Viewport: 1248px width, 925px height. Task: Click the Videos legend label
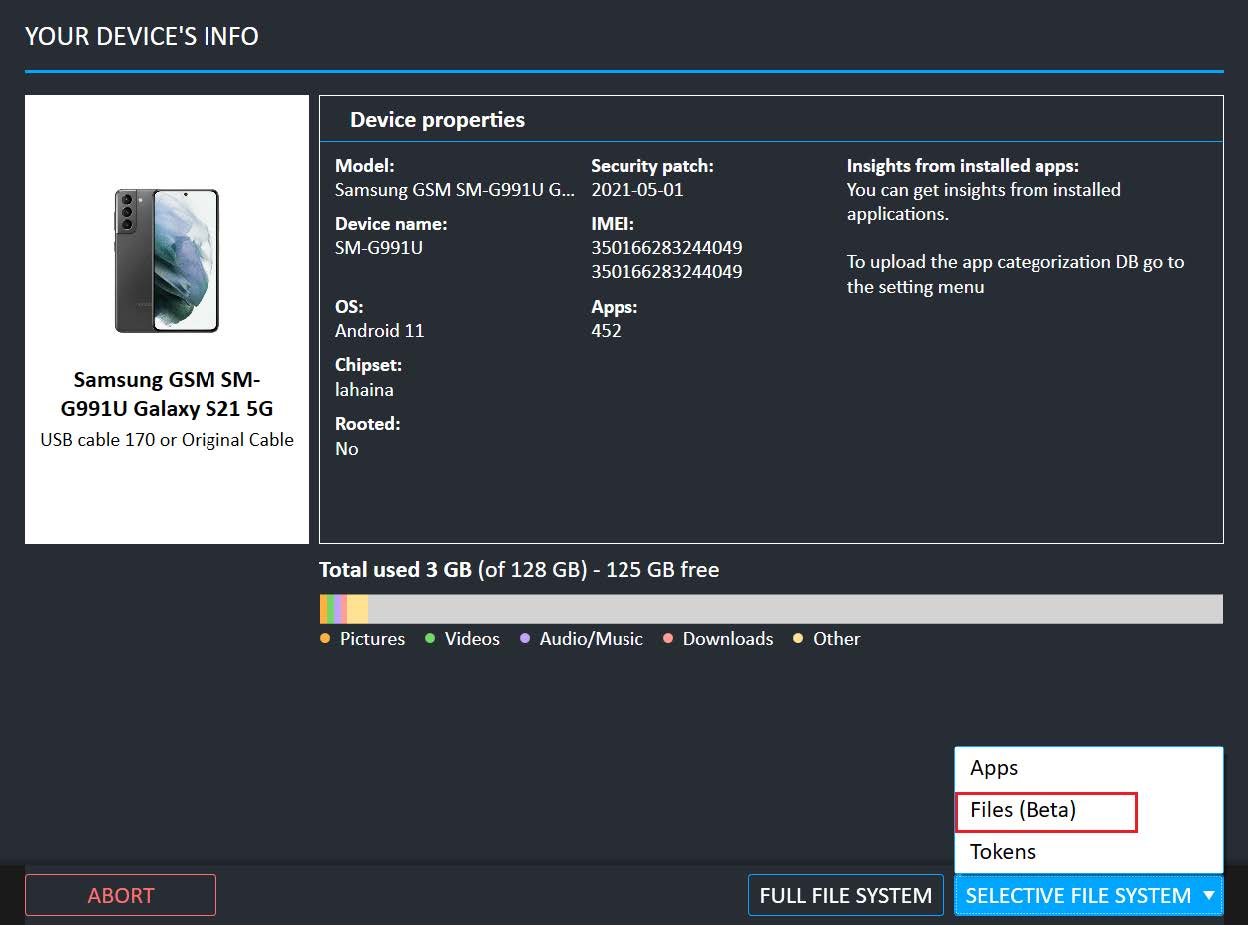tap(472, 639)
